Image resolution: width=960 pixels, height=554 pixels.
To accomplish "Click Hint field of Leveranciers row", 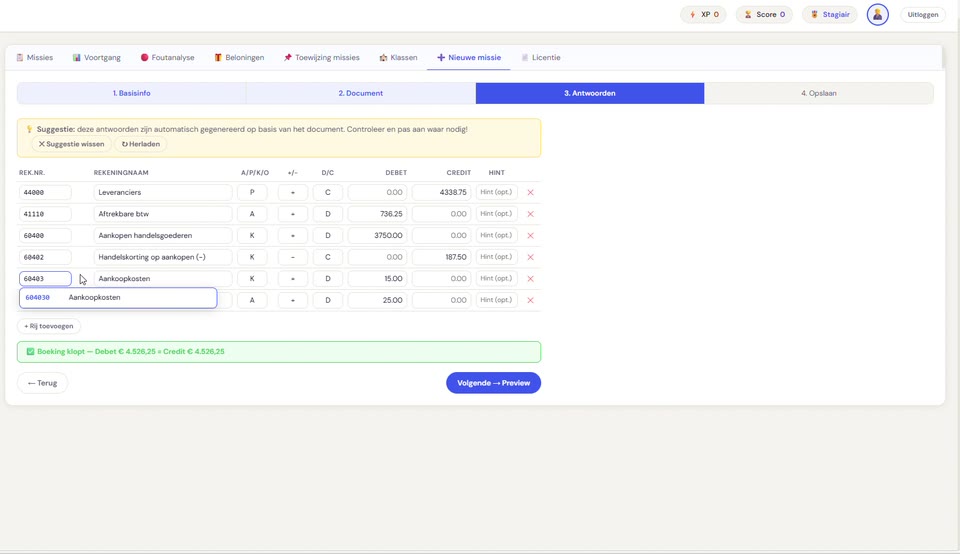I will tap(496, 192).
